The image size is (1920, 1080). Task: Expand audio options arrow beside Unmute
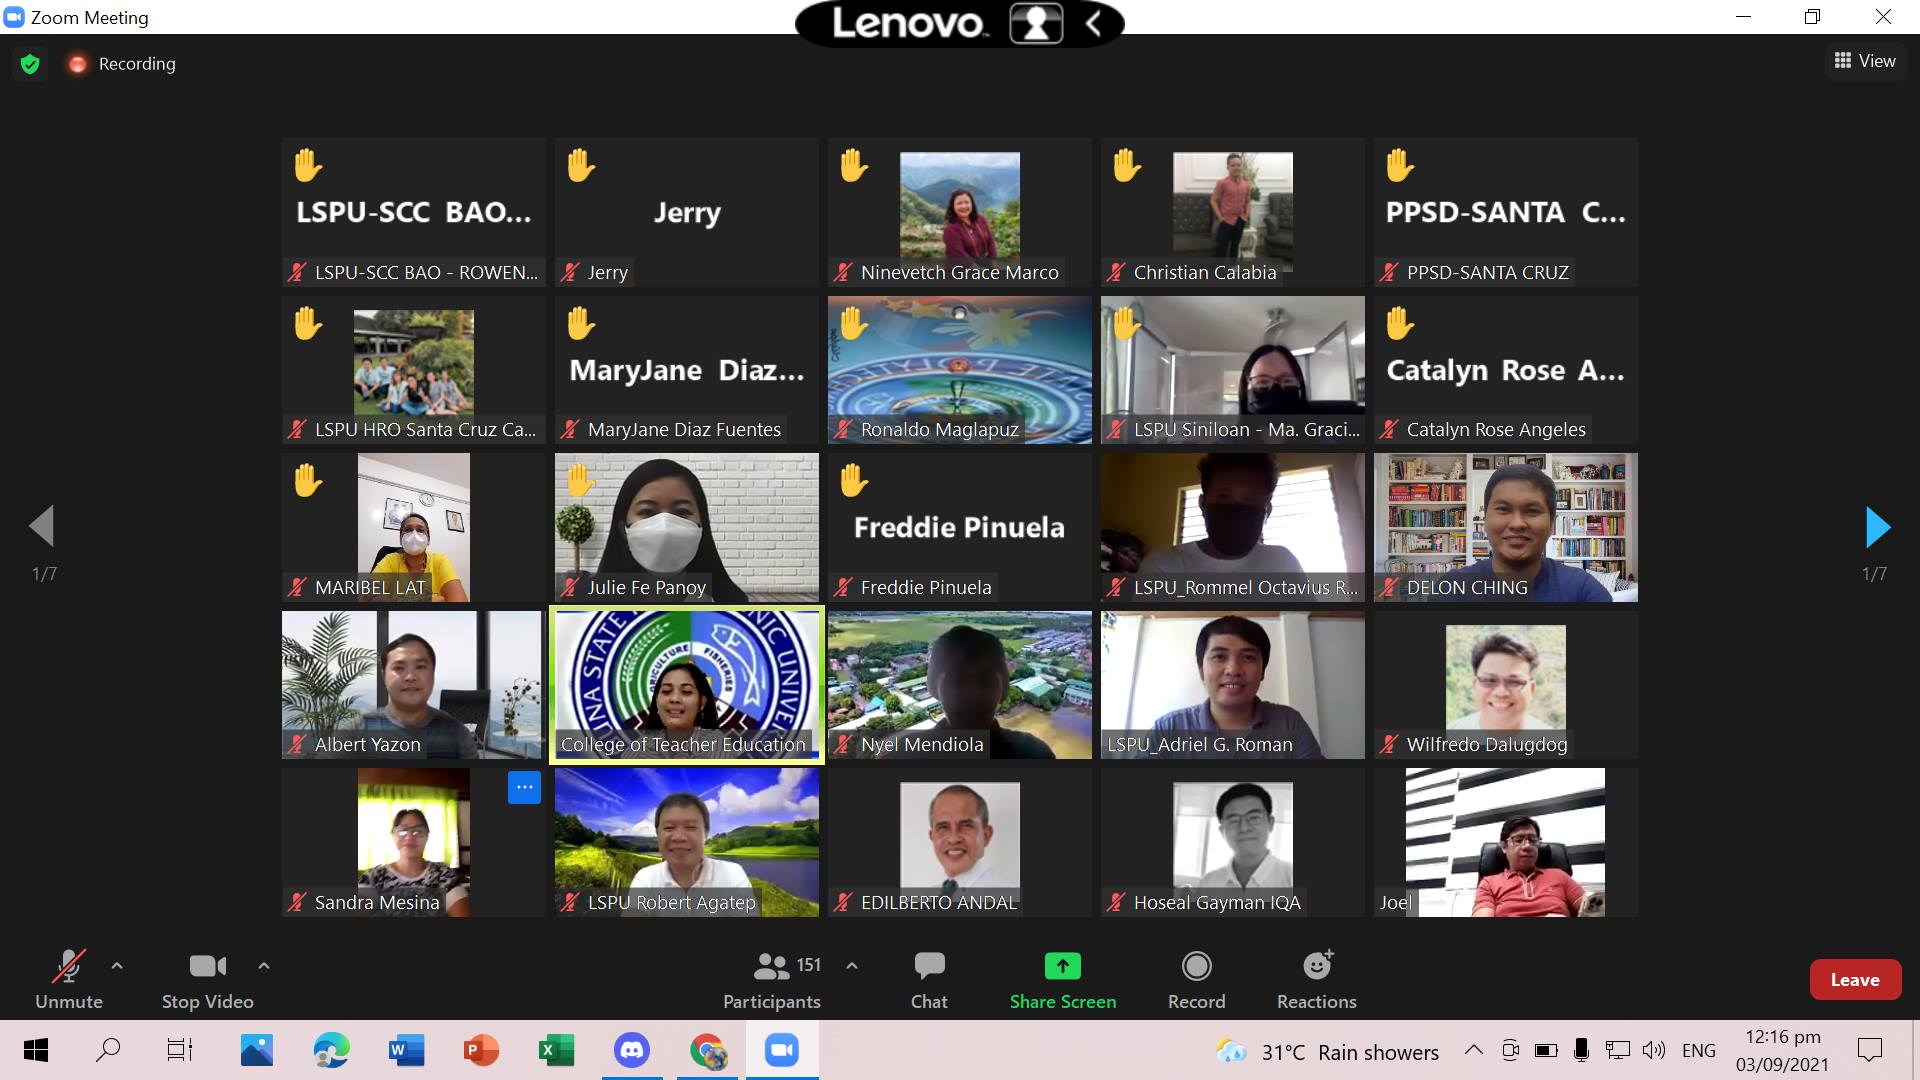tap(117, 966)
